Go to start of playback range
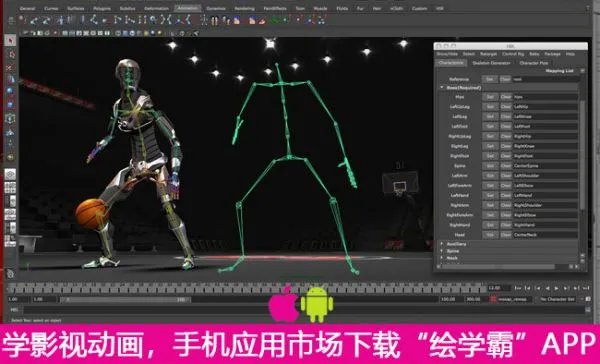Screen dimensions: 600x364 pos(518,288)
